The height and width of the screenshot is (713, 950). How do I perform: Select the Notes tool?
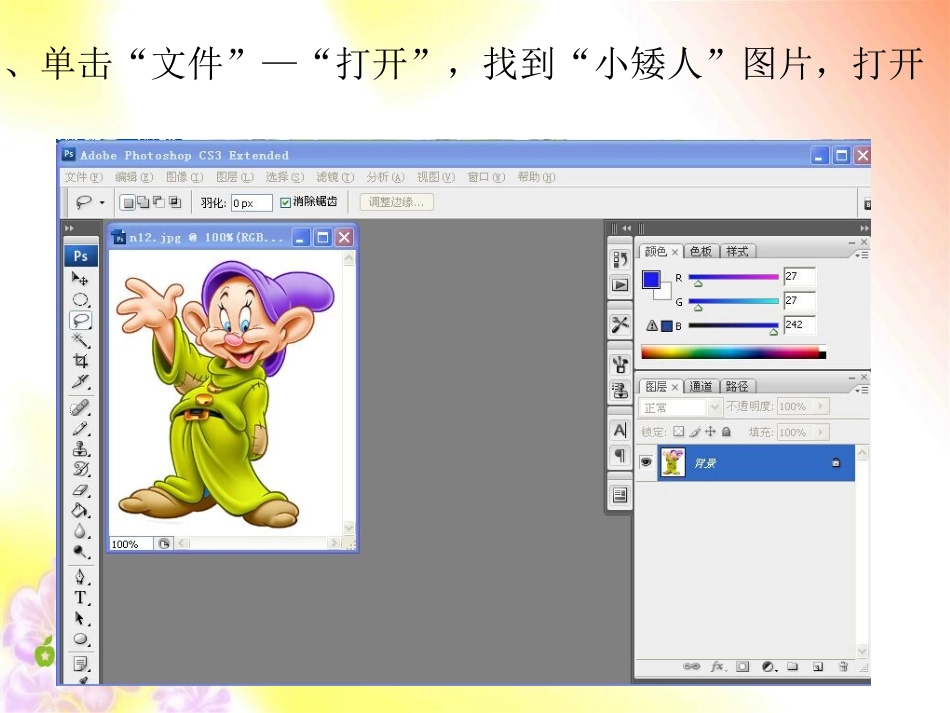[80, 664]
